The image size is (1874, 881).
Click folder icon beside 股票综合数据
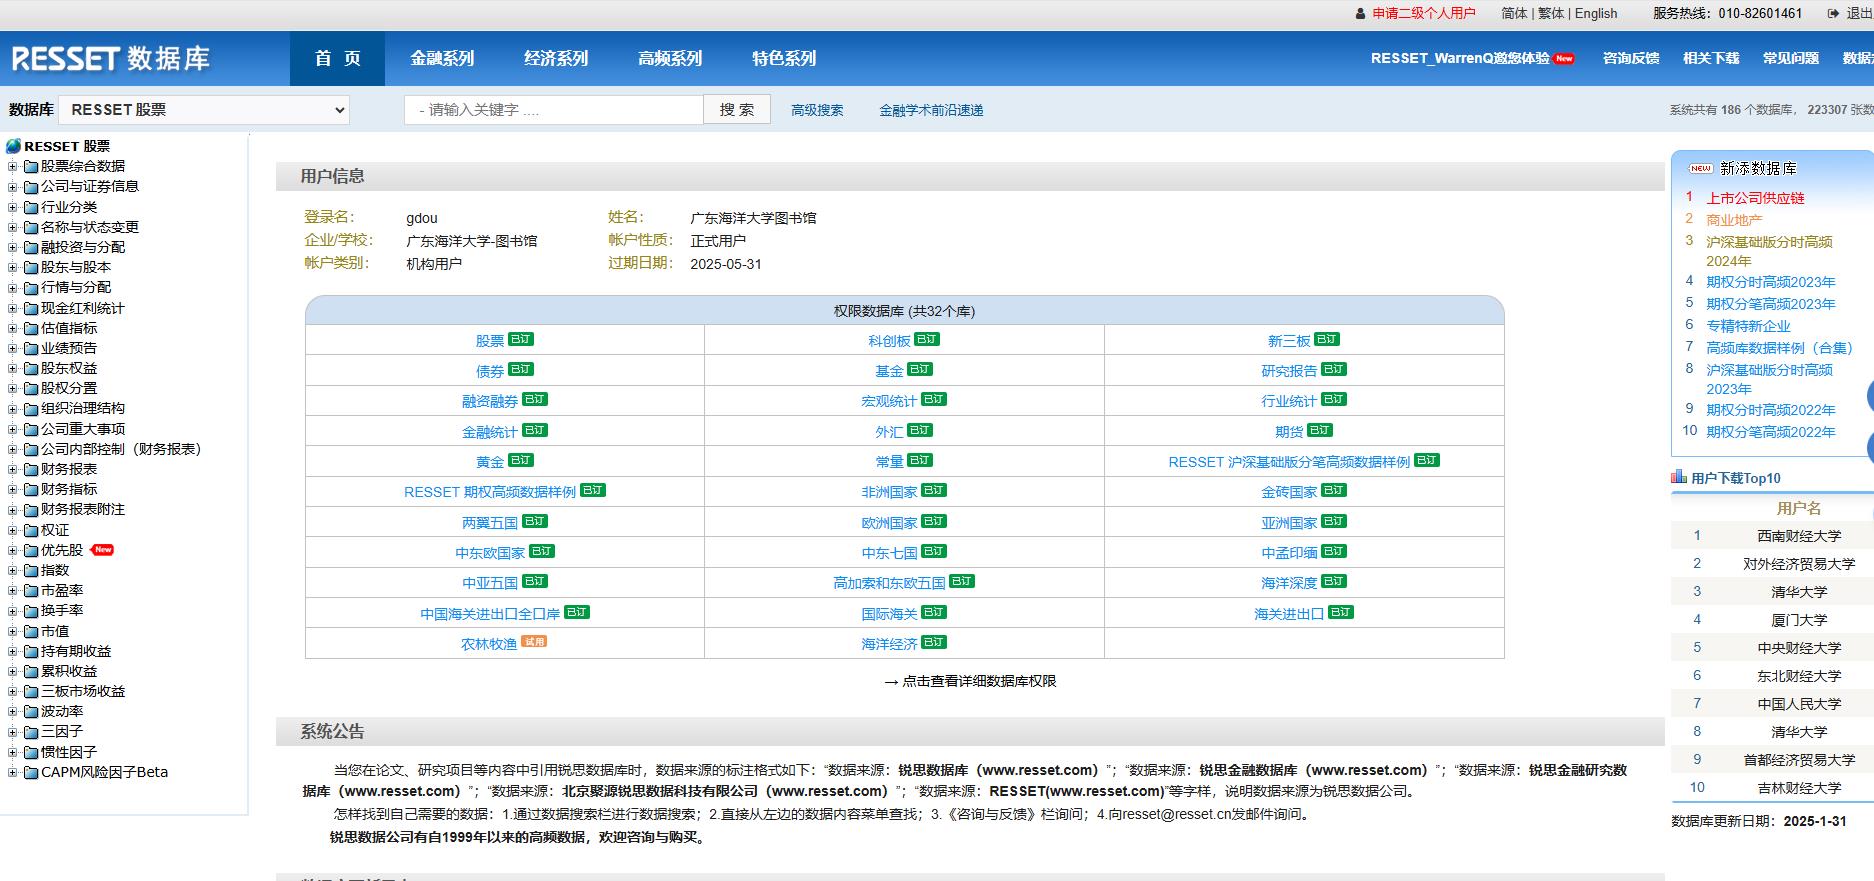30,167
